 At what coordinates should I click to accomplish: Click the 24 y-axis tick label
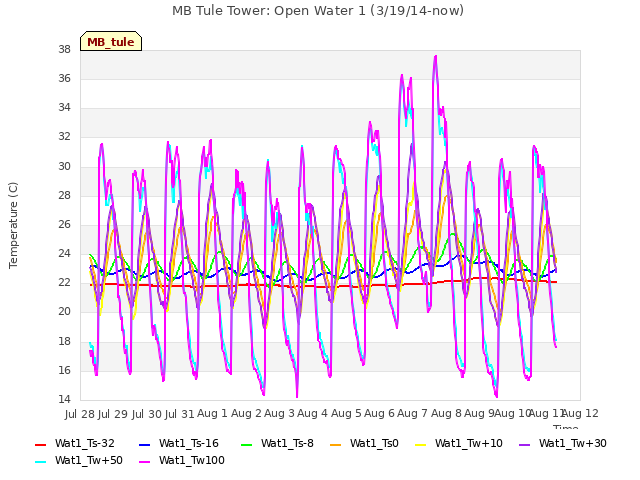[64, 253]
